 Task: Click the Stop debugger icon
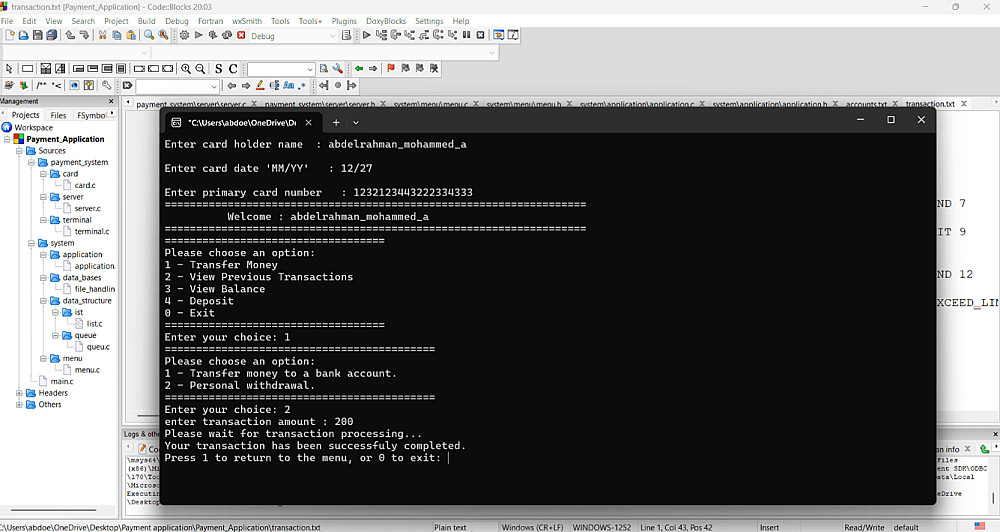point(480,35)
